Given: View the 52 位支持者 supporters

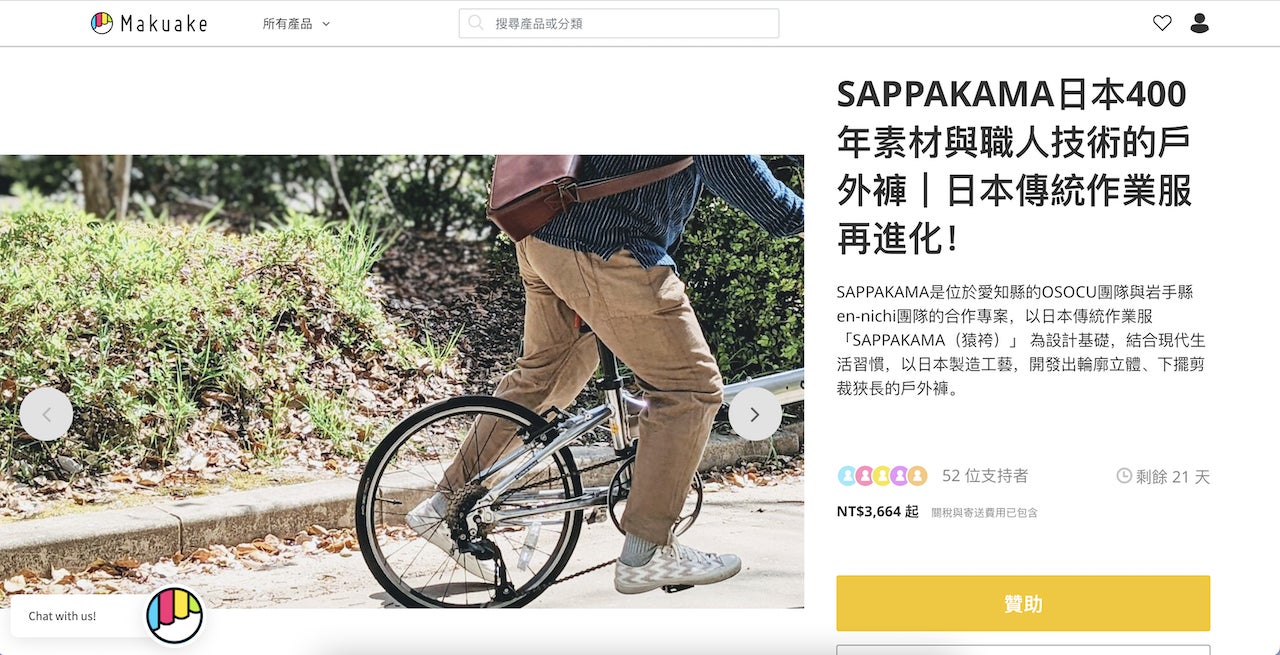Looking at the screenshot, I should tap(985, 476).
